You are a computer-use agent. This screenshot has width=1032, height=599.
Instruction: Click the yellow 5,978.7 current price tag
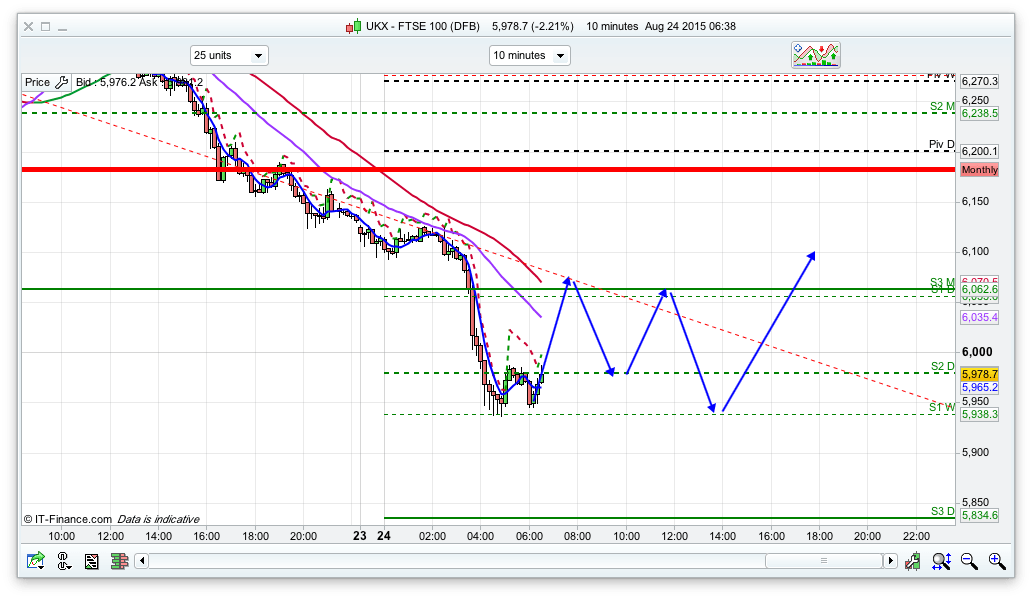(x=979, y=373)
